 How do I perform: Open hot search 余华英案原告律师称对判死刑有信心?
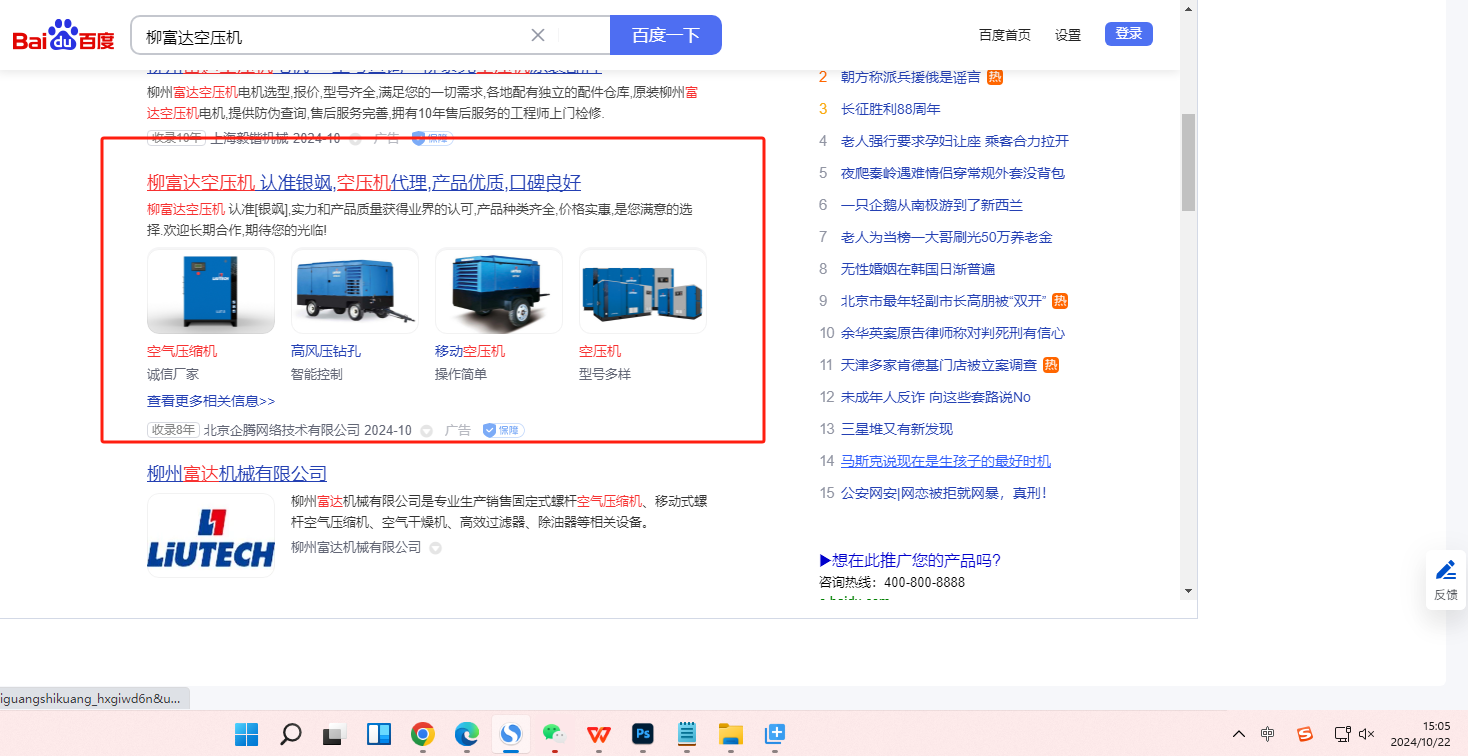pyautogui.click(x=953, y=333)
